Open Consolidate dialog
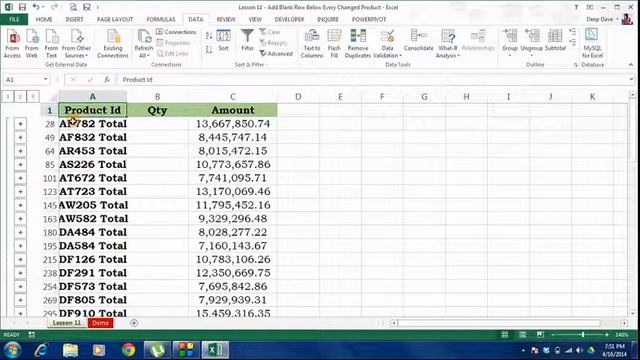 click(418, 40)
